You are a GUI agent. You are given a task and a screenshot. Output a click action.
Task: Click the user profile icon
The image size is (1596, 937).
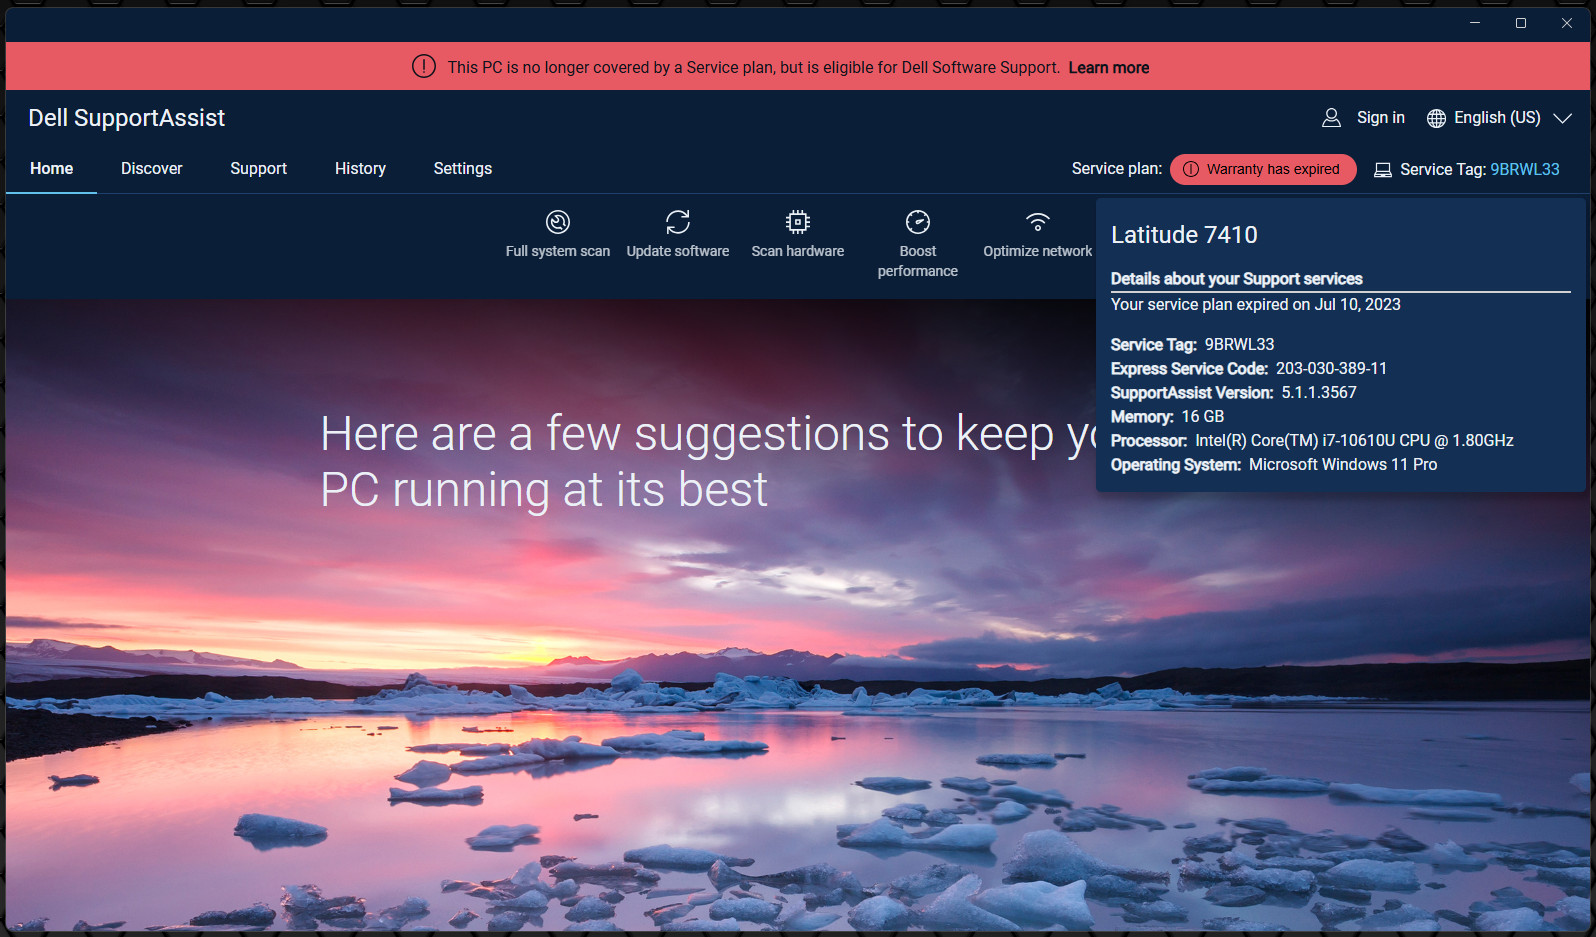(x=1331, y=118)
